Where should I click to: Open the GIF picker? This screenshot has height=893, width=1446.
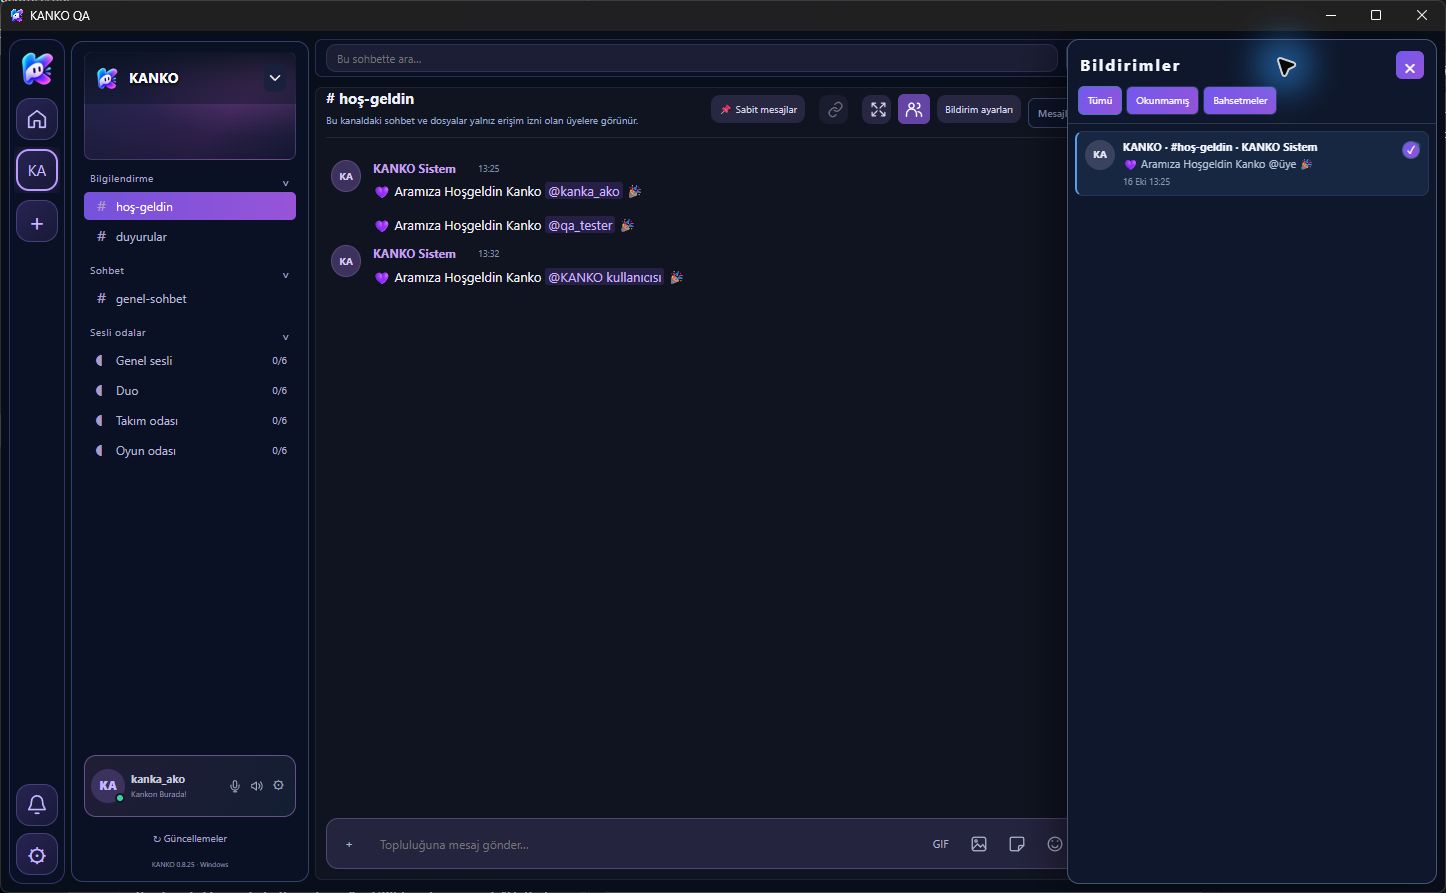tap(941, 845)
